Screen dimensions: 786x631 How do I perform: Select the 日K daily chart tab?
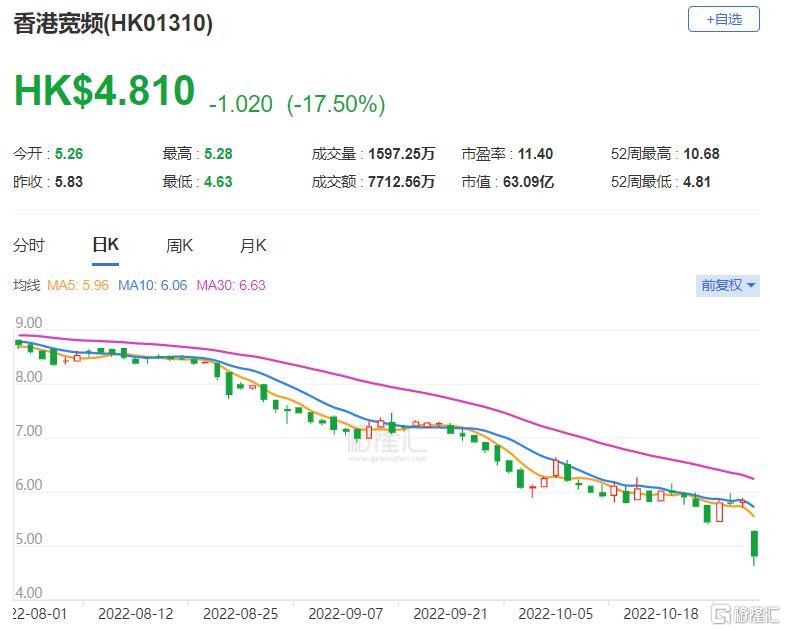click(105, 245)
